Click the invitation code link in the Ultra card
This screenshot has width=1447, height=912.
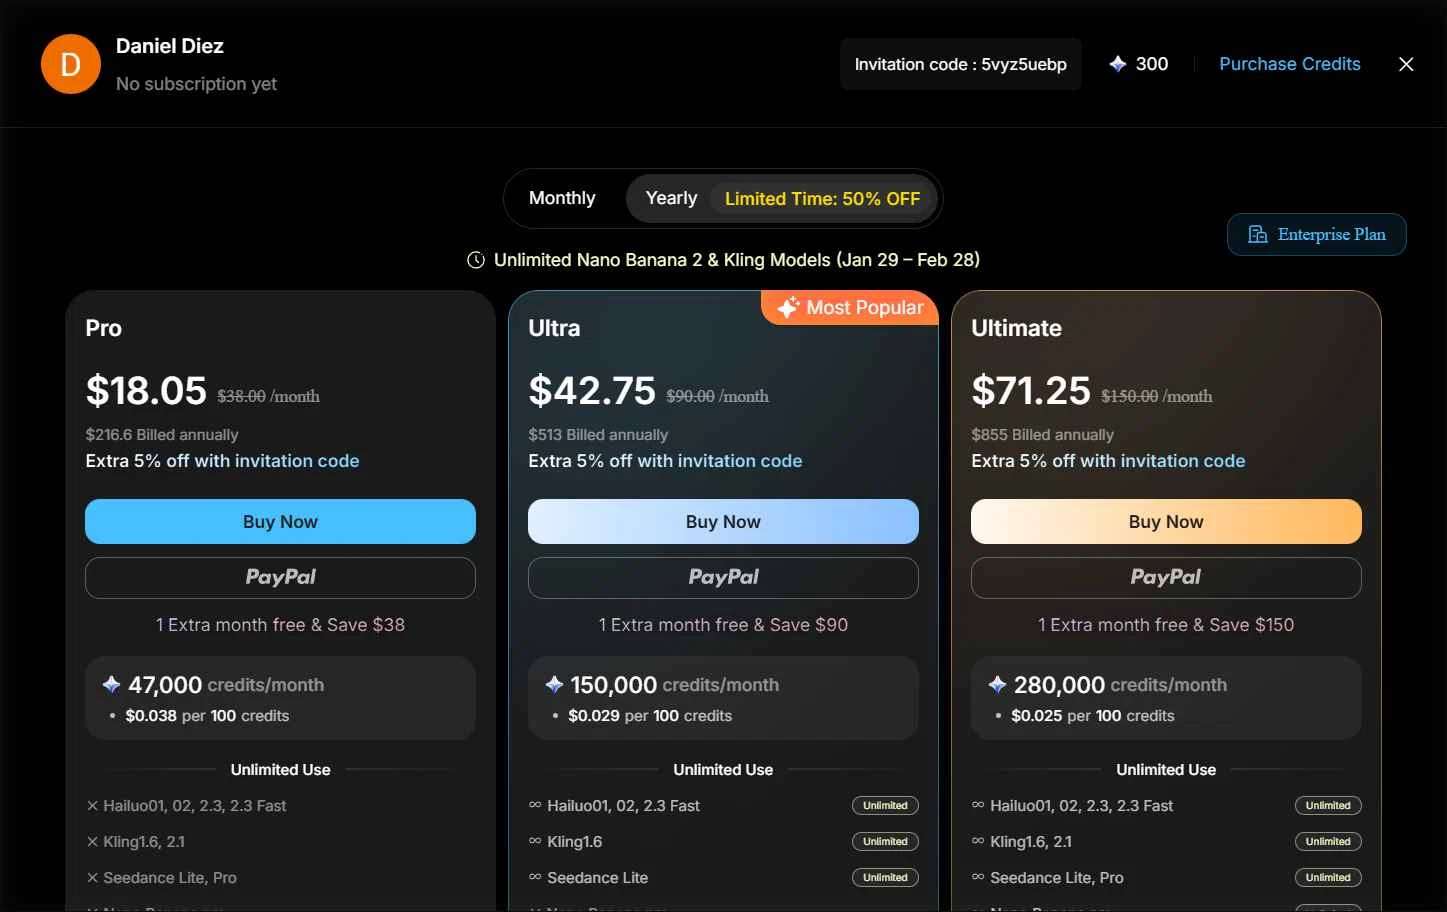pyautogui.click(x=740, y=461)
